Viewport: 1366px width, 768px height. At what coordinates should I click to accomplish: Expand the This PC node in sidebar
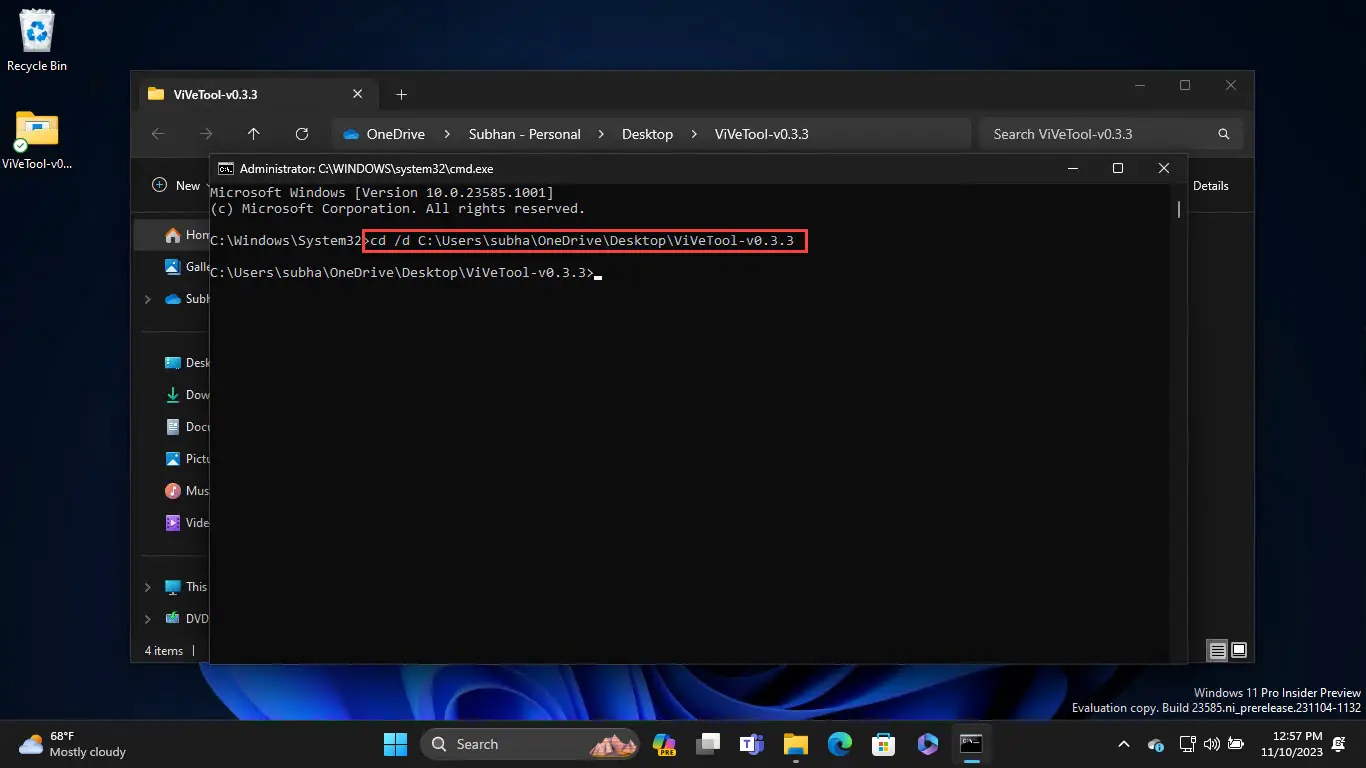pos(148,587)
